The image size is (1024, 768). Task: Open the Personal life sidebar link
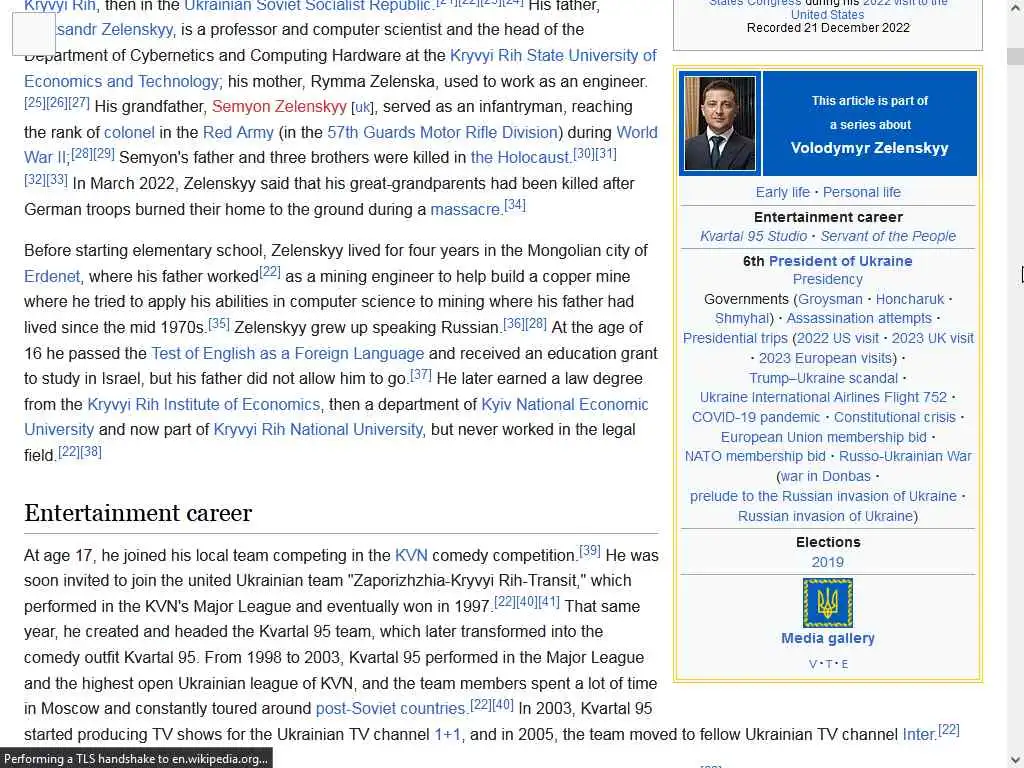pos(861,192)
